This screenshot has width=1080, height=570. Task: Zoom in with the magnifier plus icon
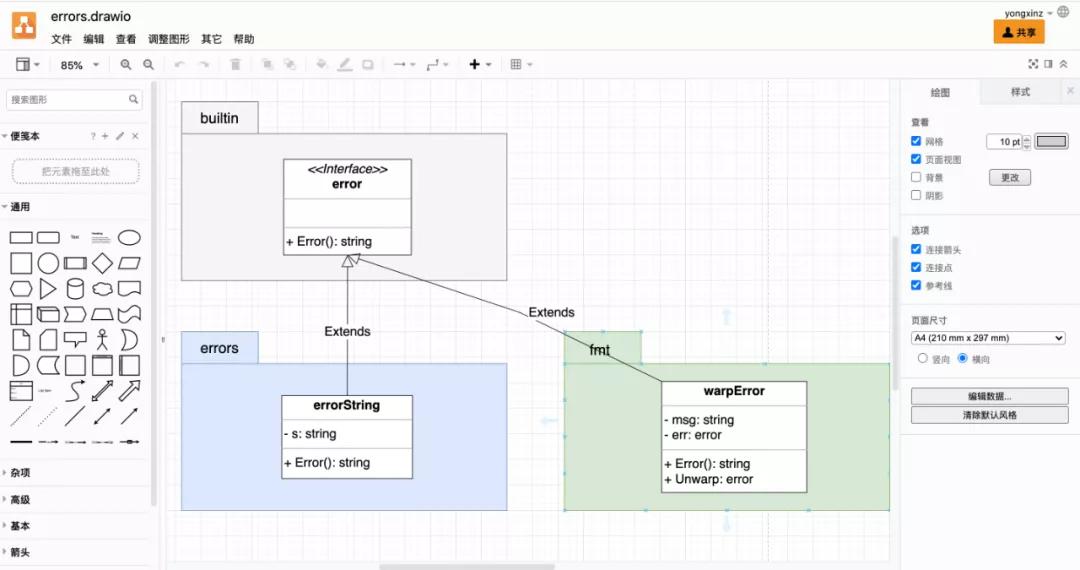pyautogui.click(x=125, y=64)
